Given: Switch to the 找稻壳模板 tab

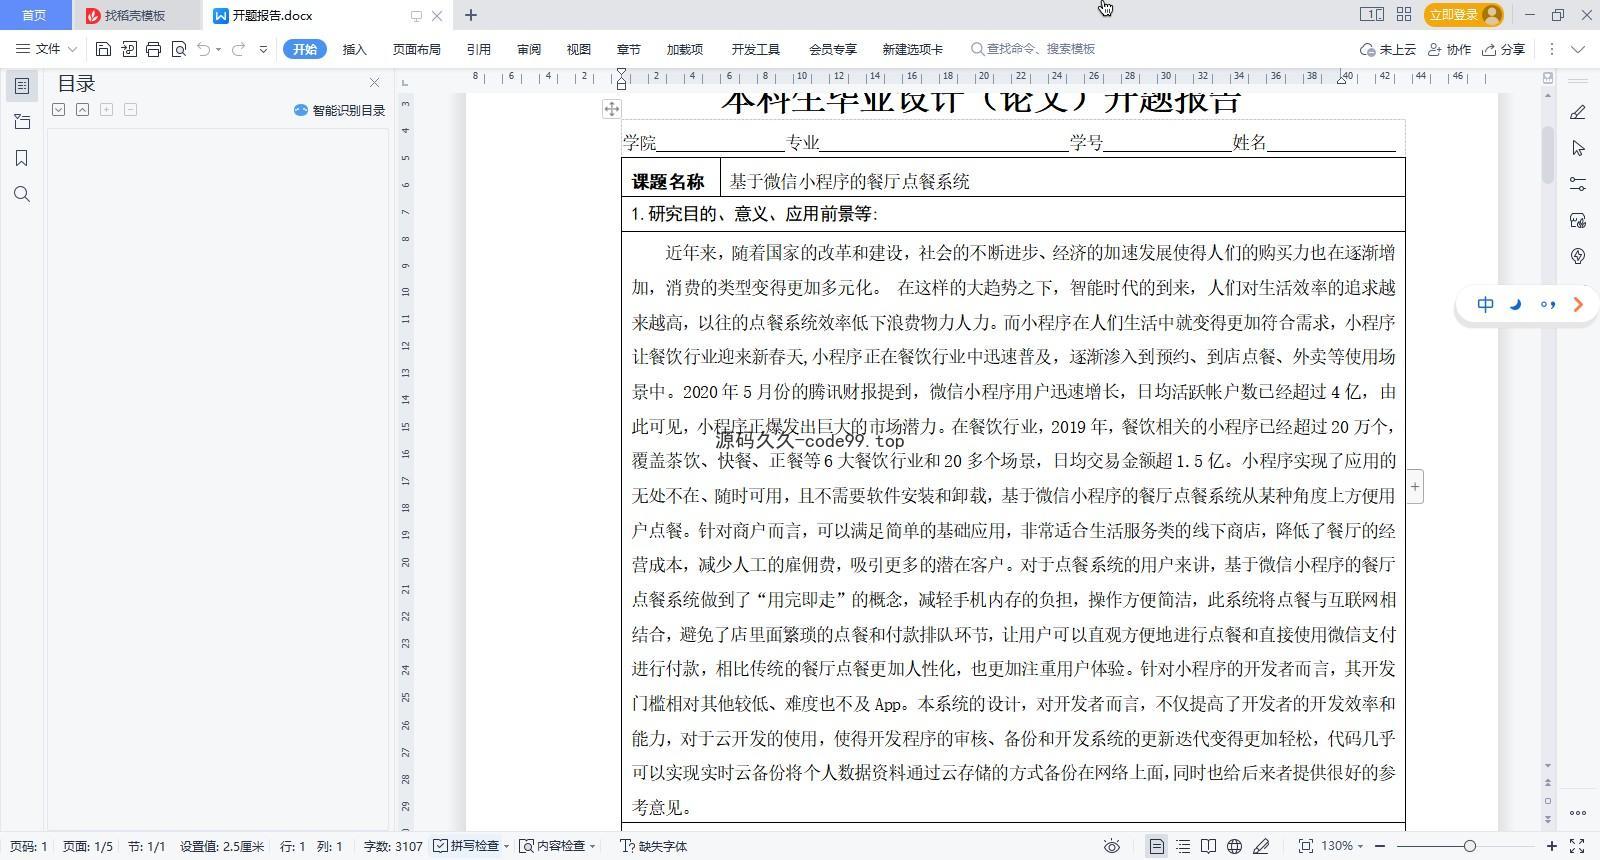Looking at the screenshot, I should pyautogui.click(x=135, y=15).
